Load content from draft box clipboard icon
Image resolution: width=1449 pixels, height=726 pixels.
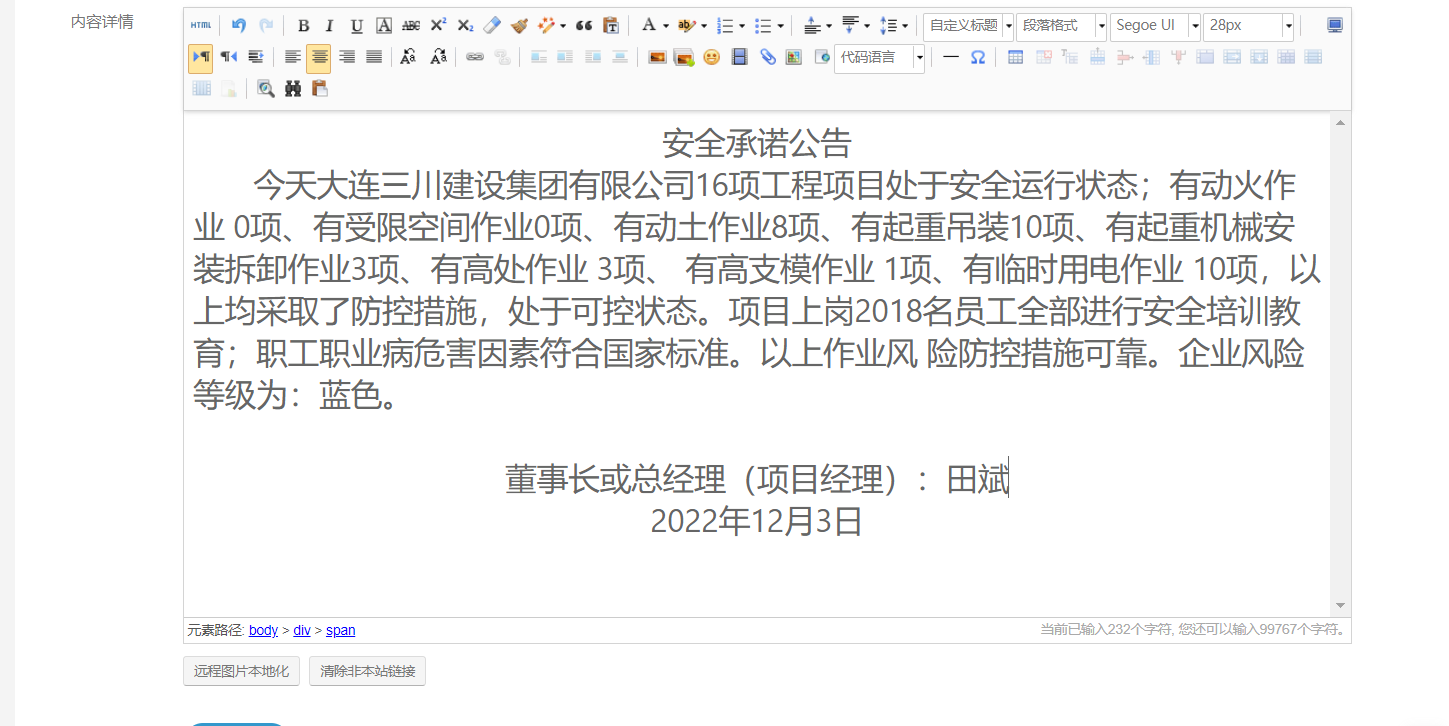click(320, 89)
